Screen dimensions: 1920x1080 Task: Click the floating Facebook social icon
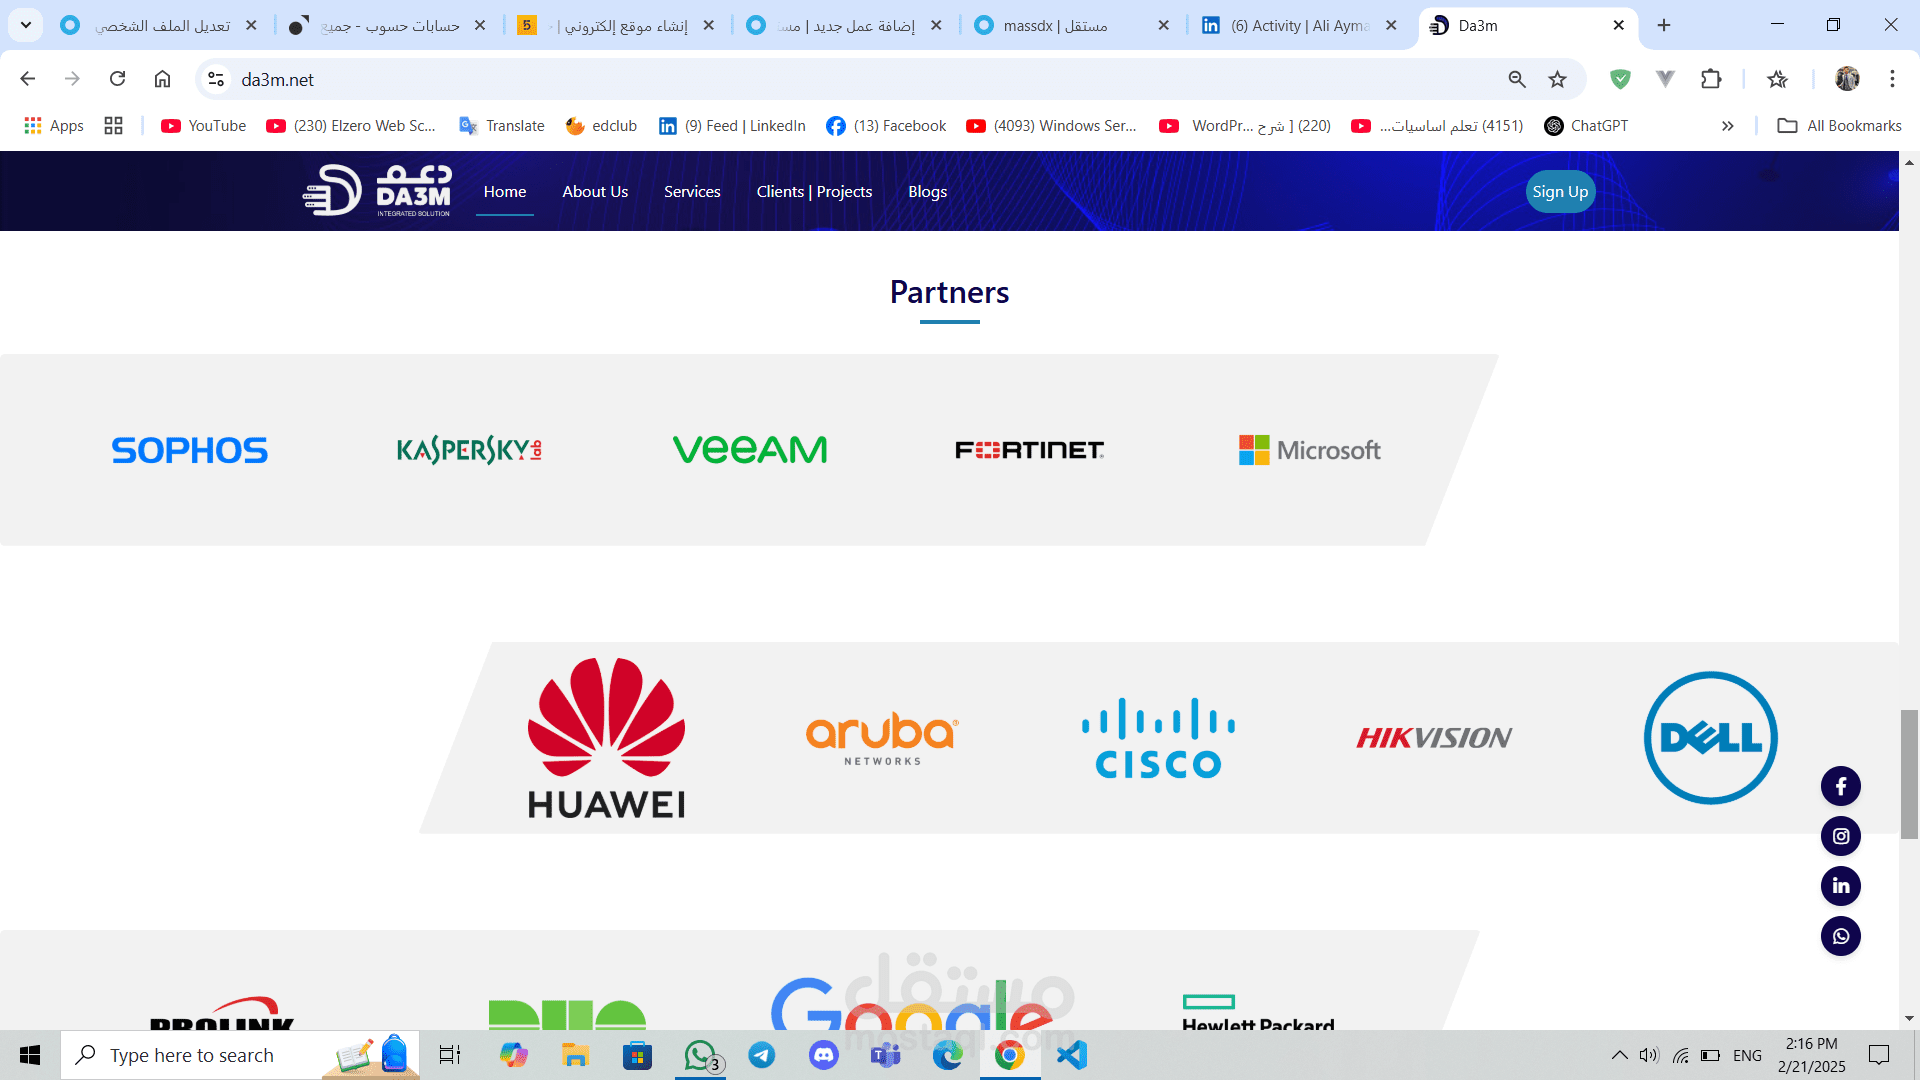tap(1840, 786)
